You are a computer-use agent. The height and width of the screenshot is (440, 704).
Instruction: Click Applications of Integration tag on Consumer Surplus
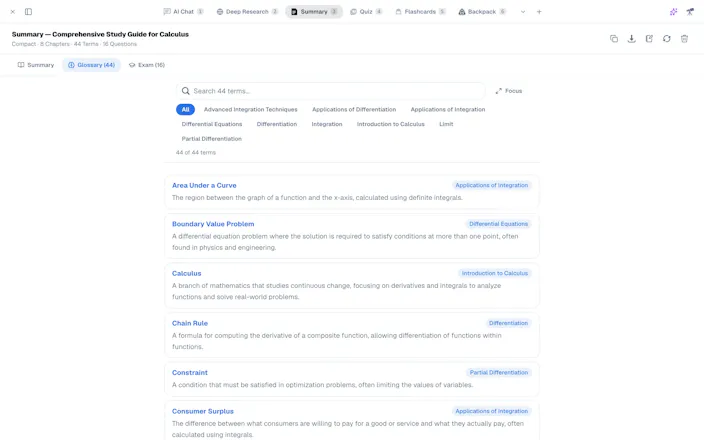pyautogui.click(x=492, y=411)
